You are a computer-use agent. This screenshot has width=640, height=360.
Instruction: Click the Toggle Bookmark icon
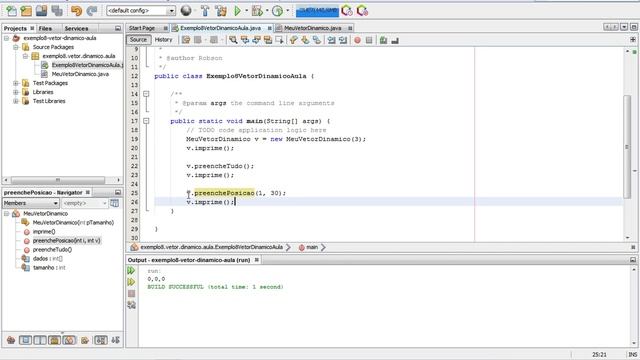click(317, 40)
